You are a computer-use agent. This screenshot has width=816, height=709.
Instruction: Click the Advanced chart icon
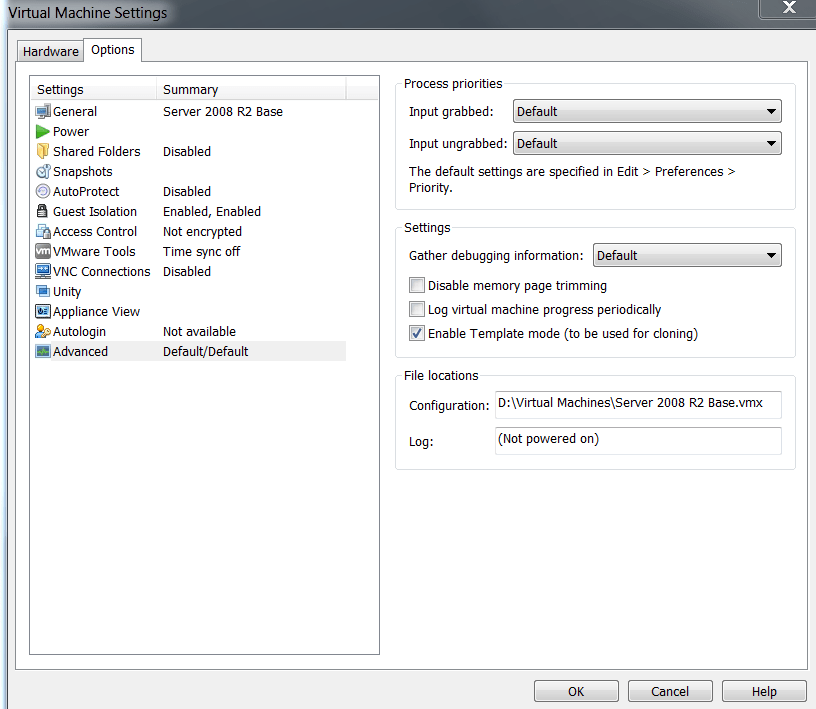(x=43, y=351)
